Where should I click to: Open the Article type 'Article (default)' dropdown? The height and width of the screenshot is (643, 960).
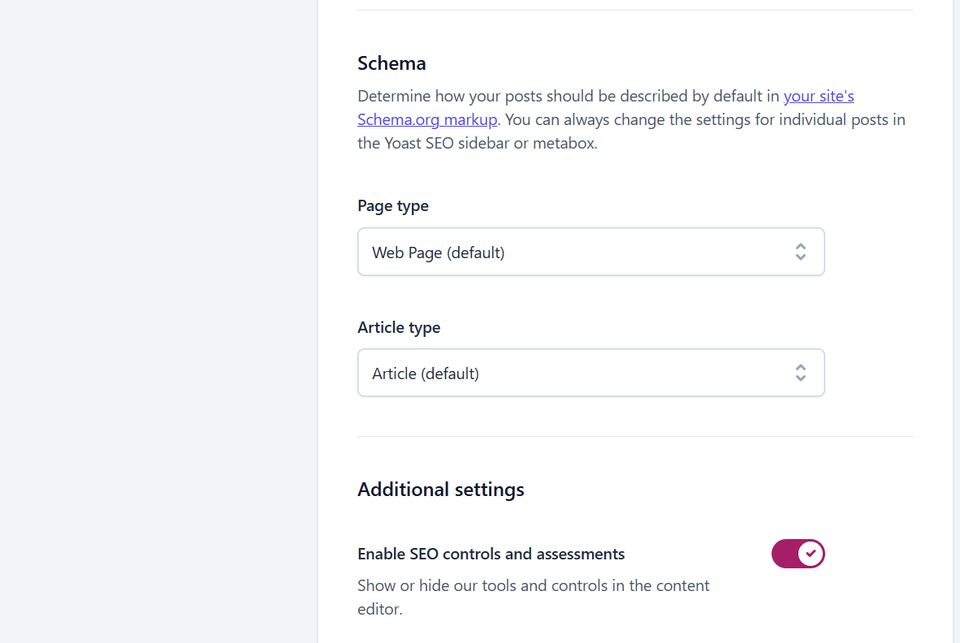click(591, 373)
